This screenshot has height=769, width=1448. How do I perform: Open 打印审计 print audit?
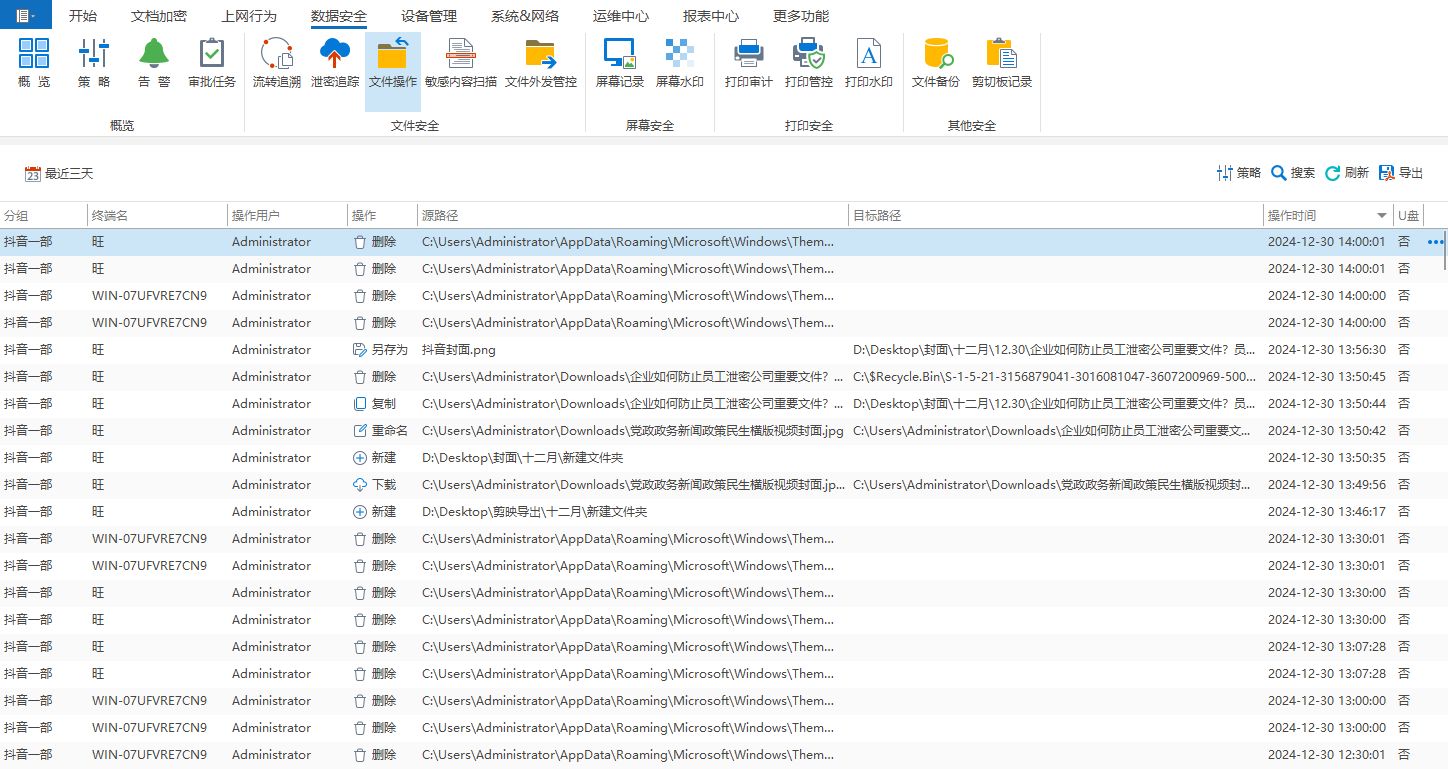click(748, 62)
